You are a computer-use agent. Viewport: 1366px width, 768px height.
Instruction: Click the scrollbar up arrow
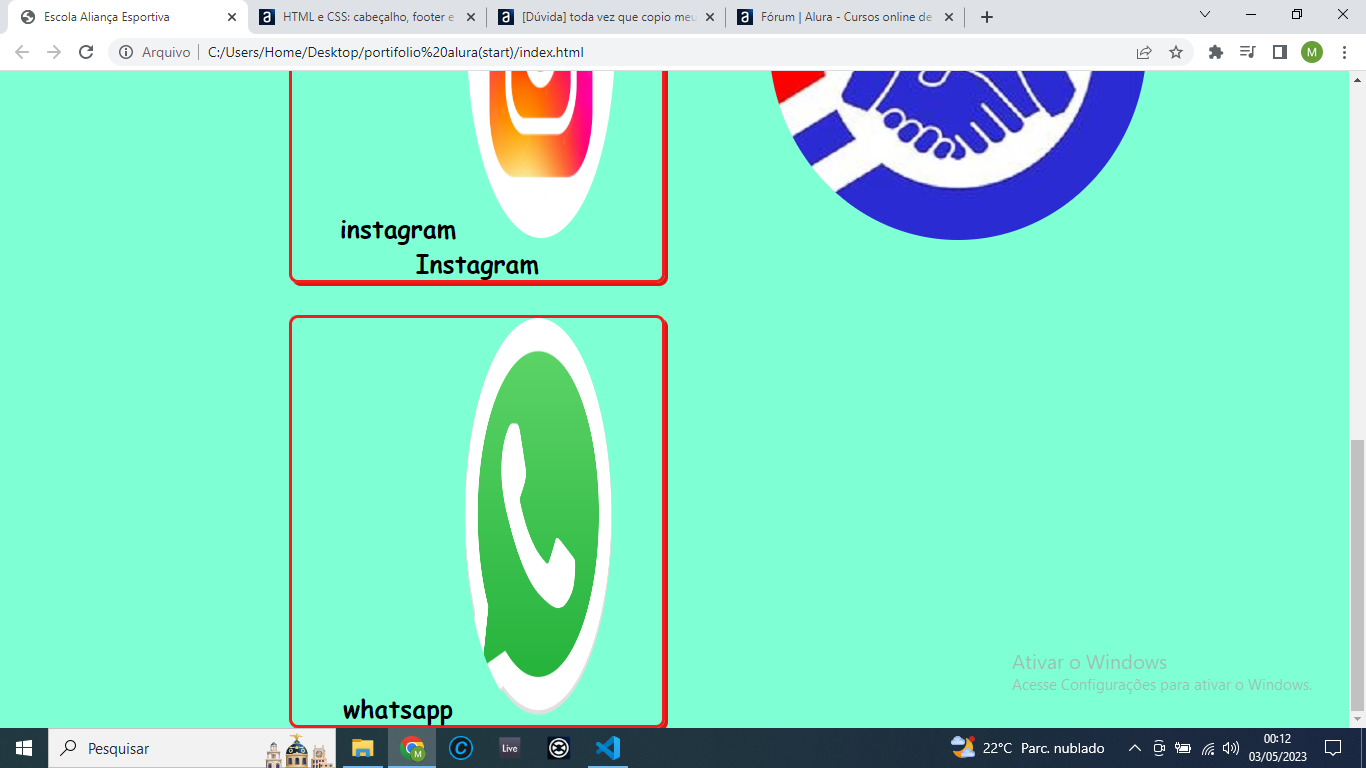click(1357, 79)
